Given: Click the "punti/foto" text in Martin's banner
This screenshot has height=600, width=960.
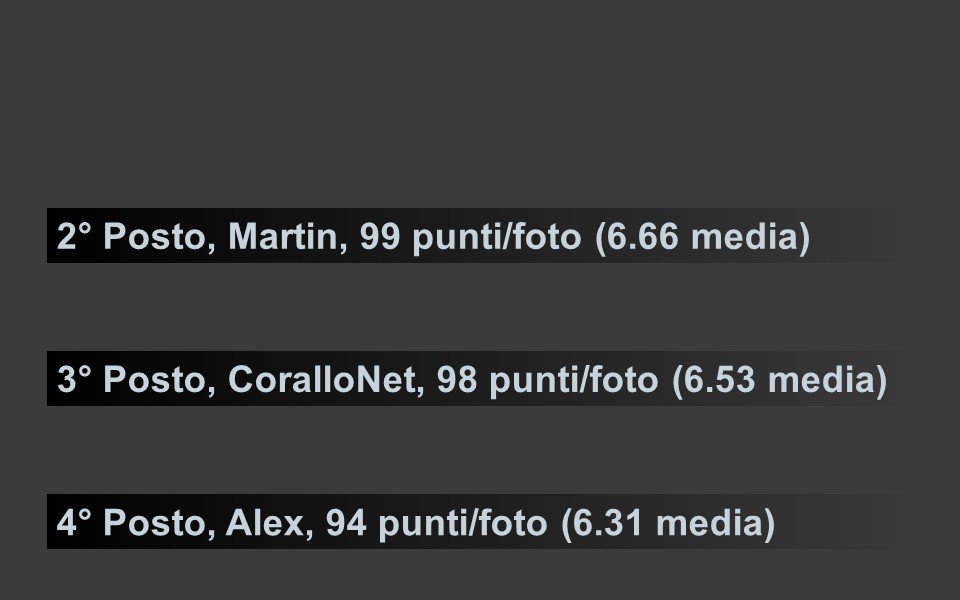Looking at the screenshot, I should [497, 238].
